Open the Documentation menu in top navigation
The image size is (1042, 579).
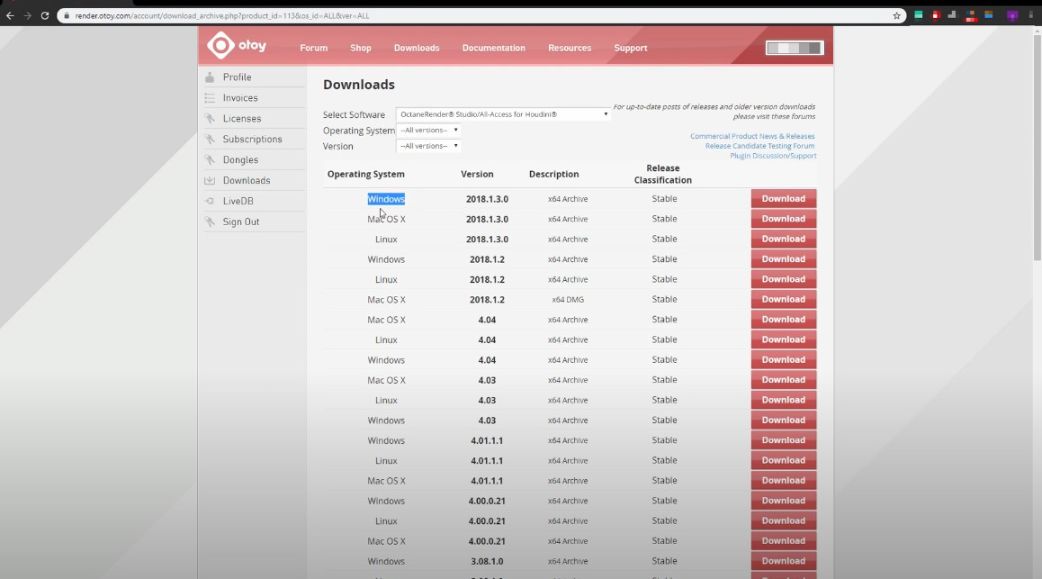point(493,48)
